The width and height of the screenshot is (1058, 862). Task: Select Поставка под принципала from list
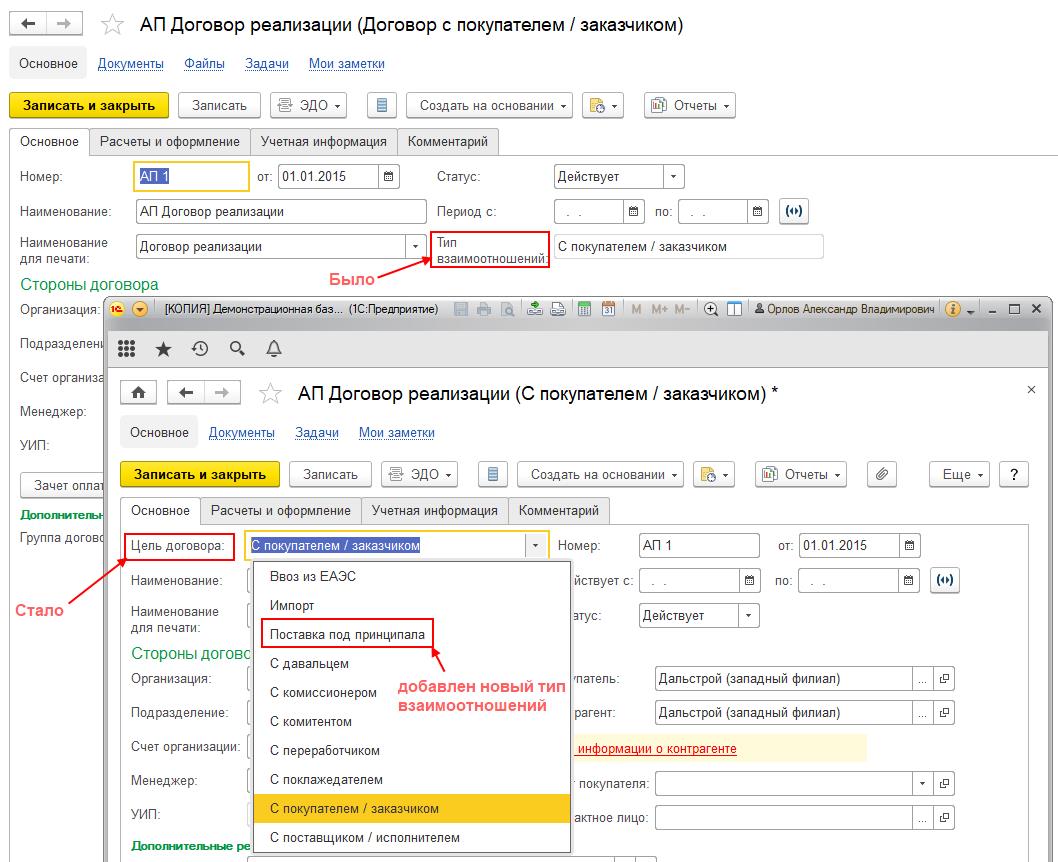(x=347, y=634)
